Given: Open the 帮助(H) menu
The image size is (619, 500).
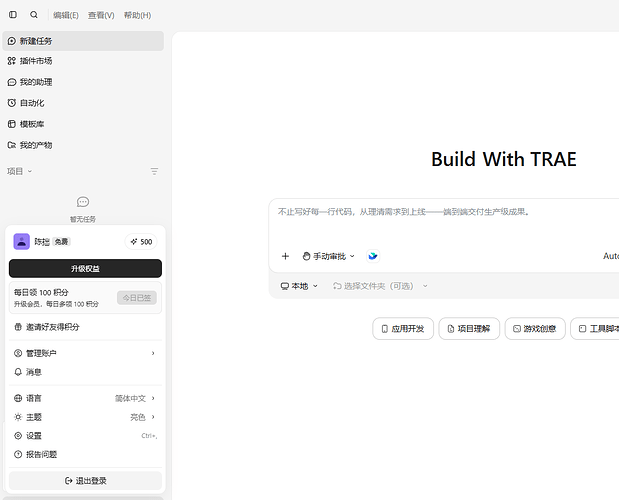Looking at the screenshot, I should 137,15.
